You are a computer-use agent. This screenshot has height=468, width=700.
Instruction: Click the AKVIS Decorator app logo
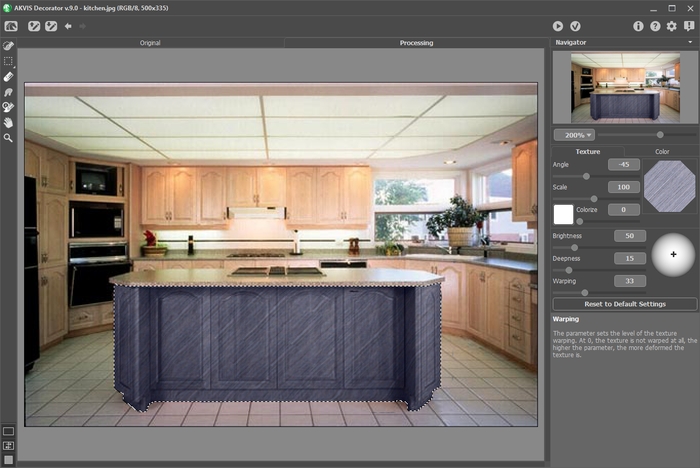click(7, 8)
